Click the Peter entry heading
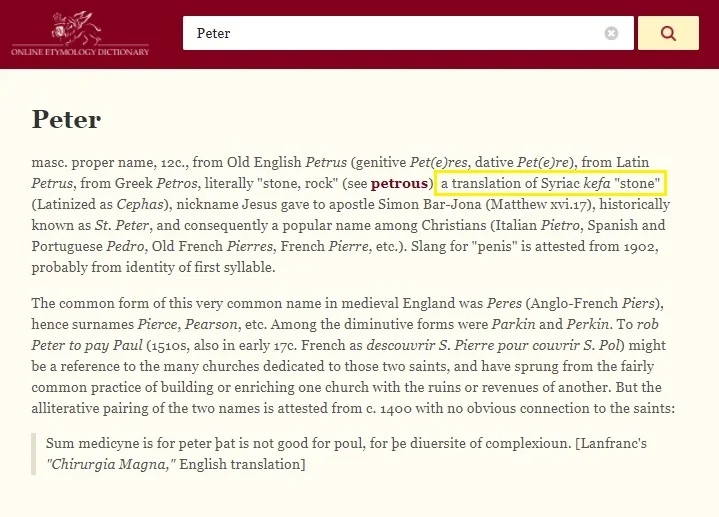This screenshot has width=719, height=517. click(66, 120)
